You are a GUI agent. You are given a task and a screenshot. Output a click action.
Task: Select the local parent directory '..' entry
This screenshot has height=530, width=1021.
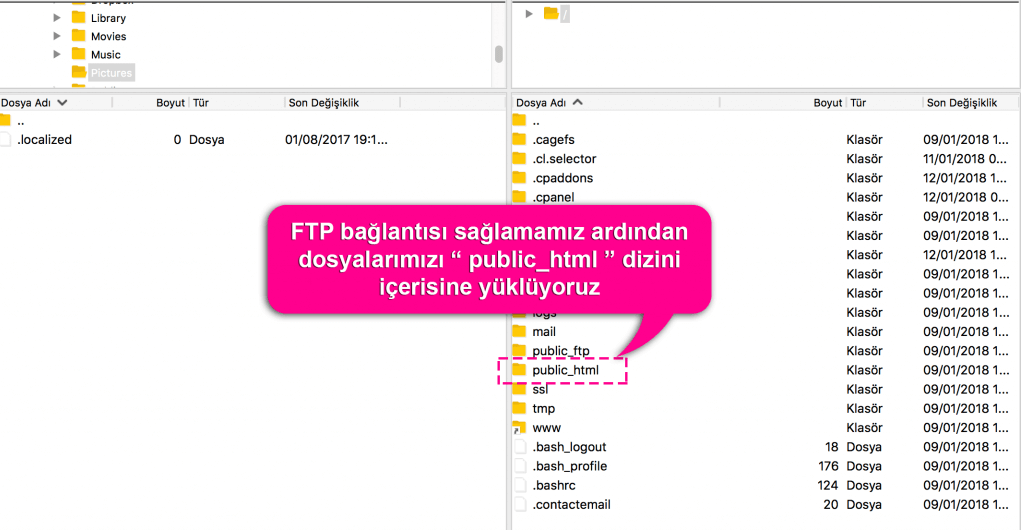(21, 121)
